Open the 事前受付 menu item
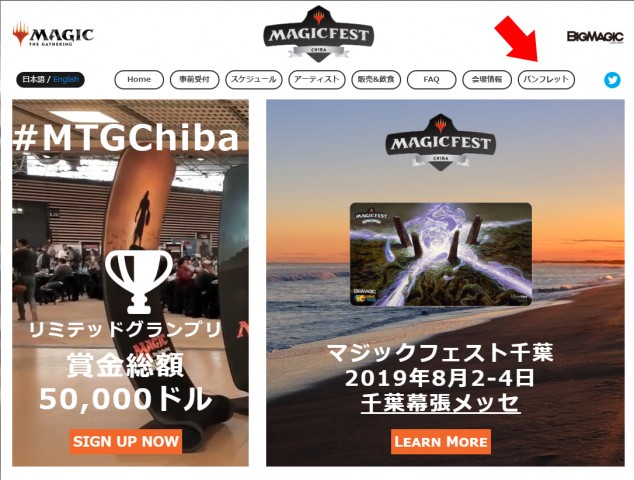 coord(194,80)
